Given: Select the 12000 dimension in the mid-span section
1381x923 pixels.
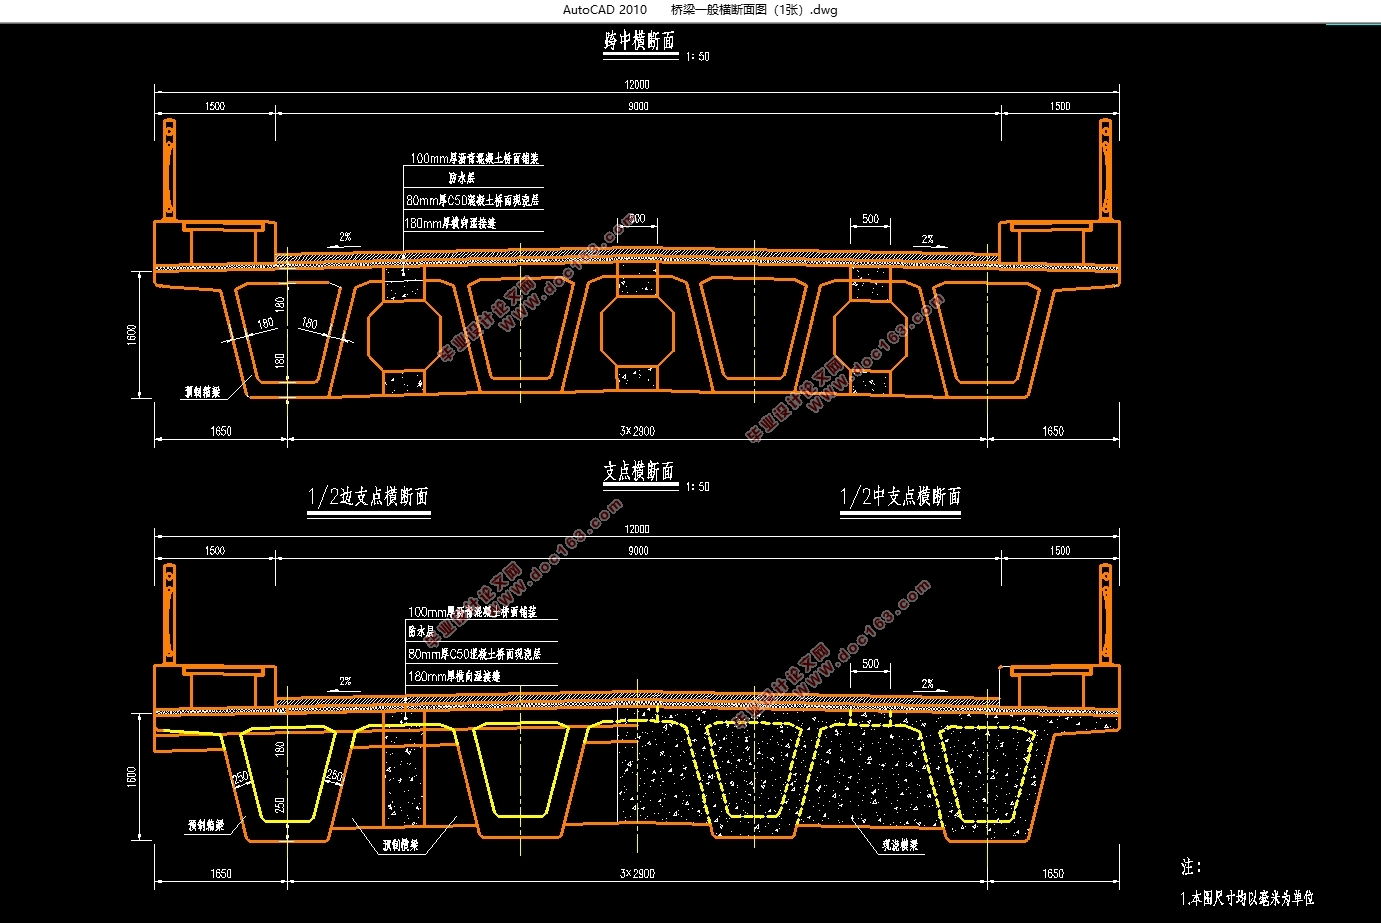Looking at the screenshot, I should [637, 85].
